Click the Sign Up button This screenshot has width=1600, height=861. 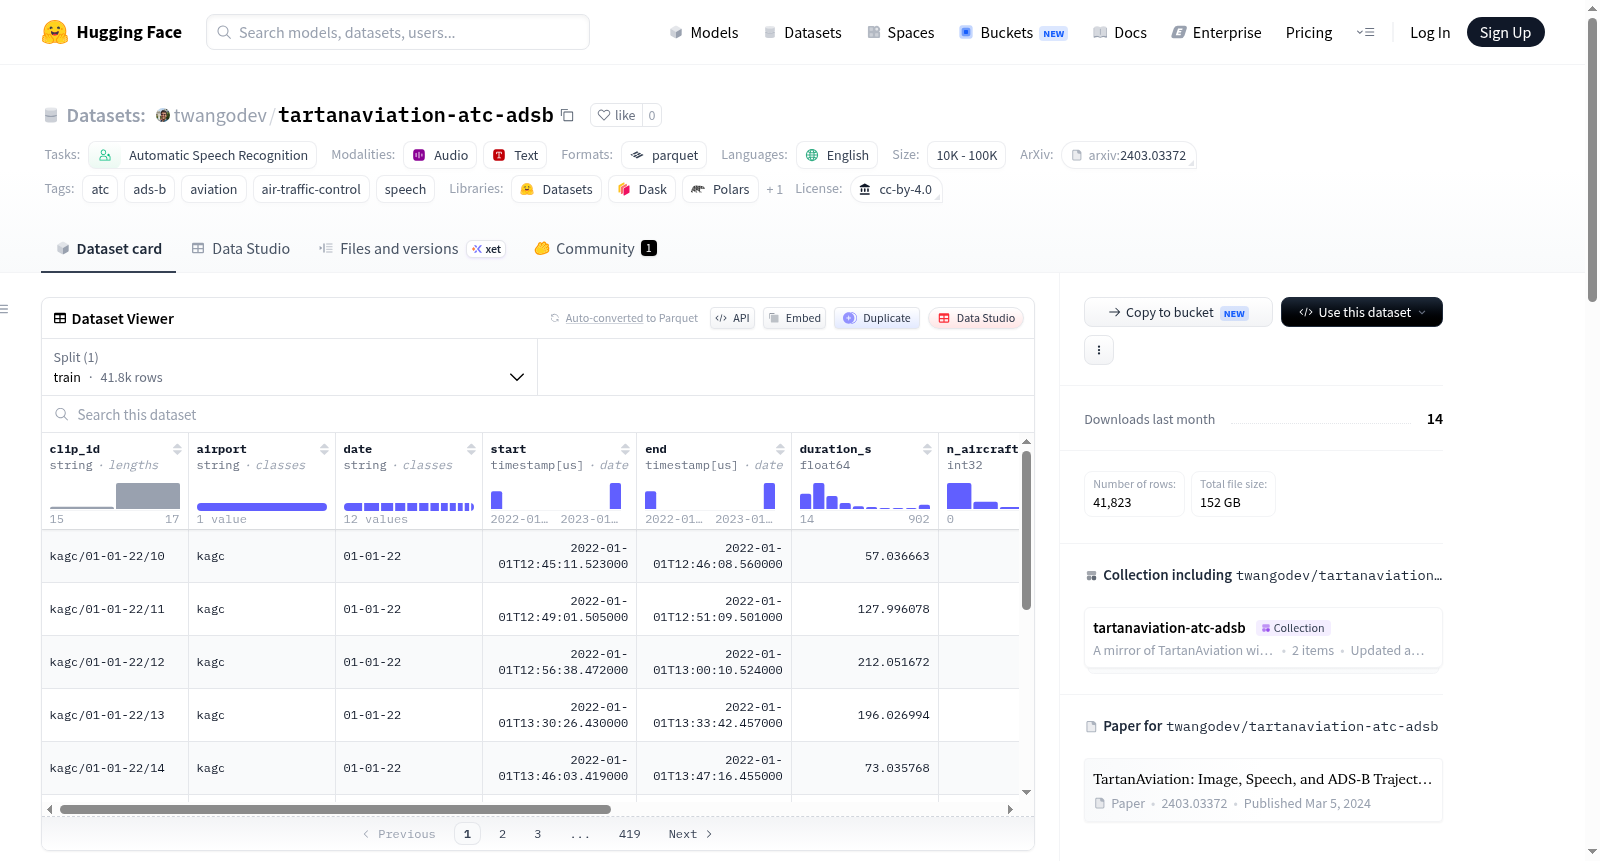(1505, 33)
